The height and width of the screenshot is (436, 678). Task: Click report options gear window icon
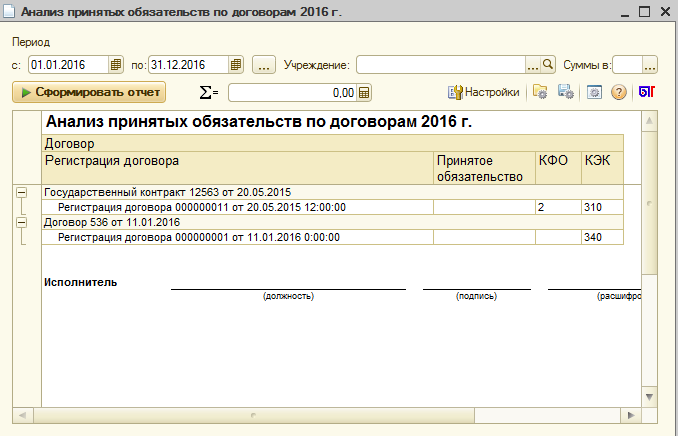[x=595, y=92]
